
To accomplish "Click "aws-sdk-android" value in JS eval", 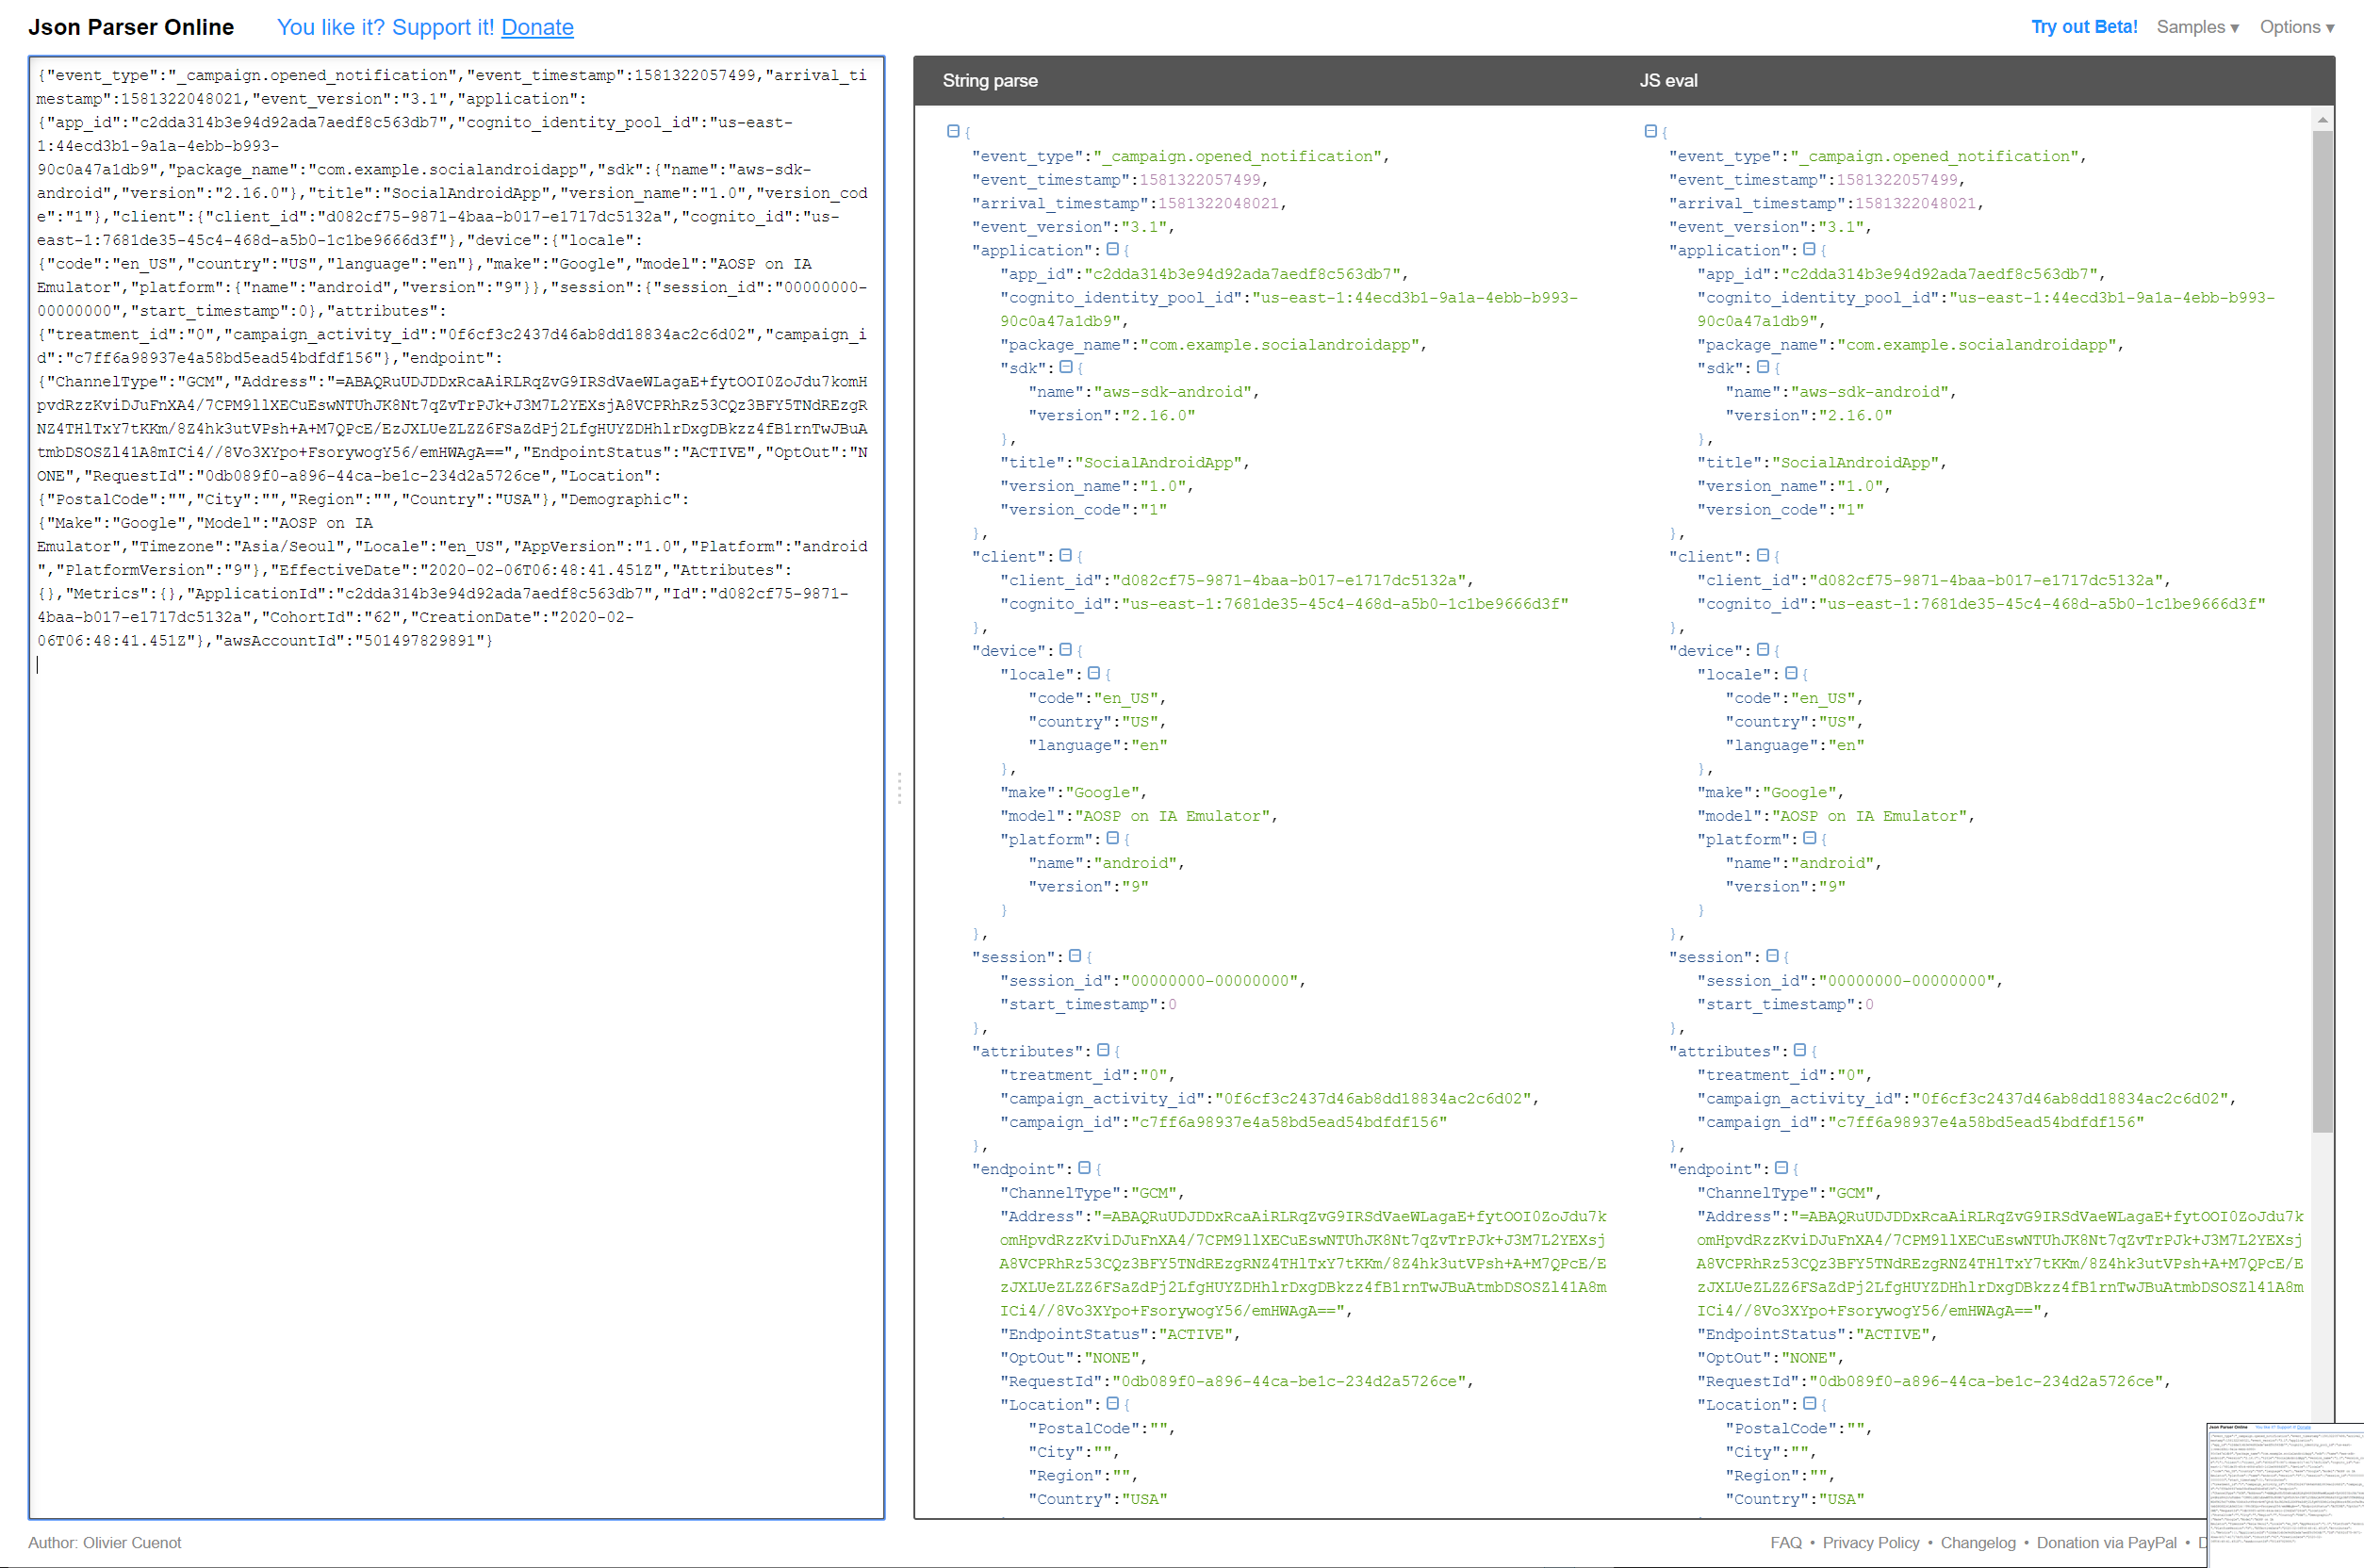I will point(1870,392).
